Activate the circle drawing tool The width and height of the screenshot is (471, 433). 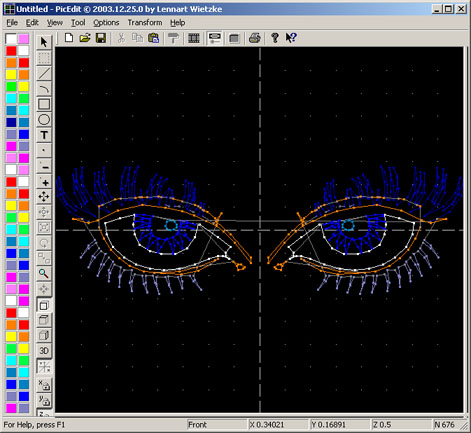pos(44,119)
